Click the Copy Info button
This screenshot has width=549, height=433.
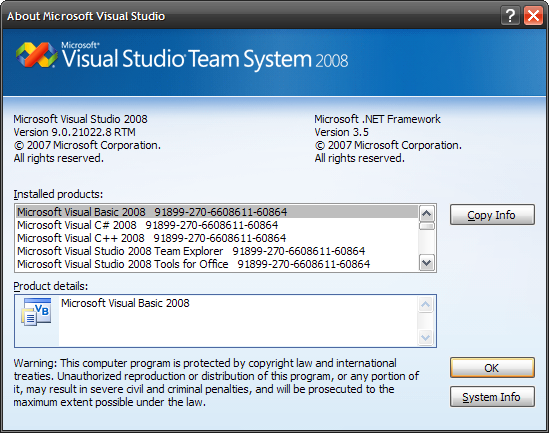click(x=492, y=215)
